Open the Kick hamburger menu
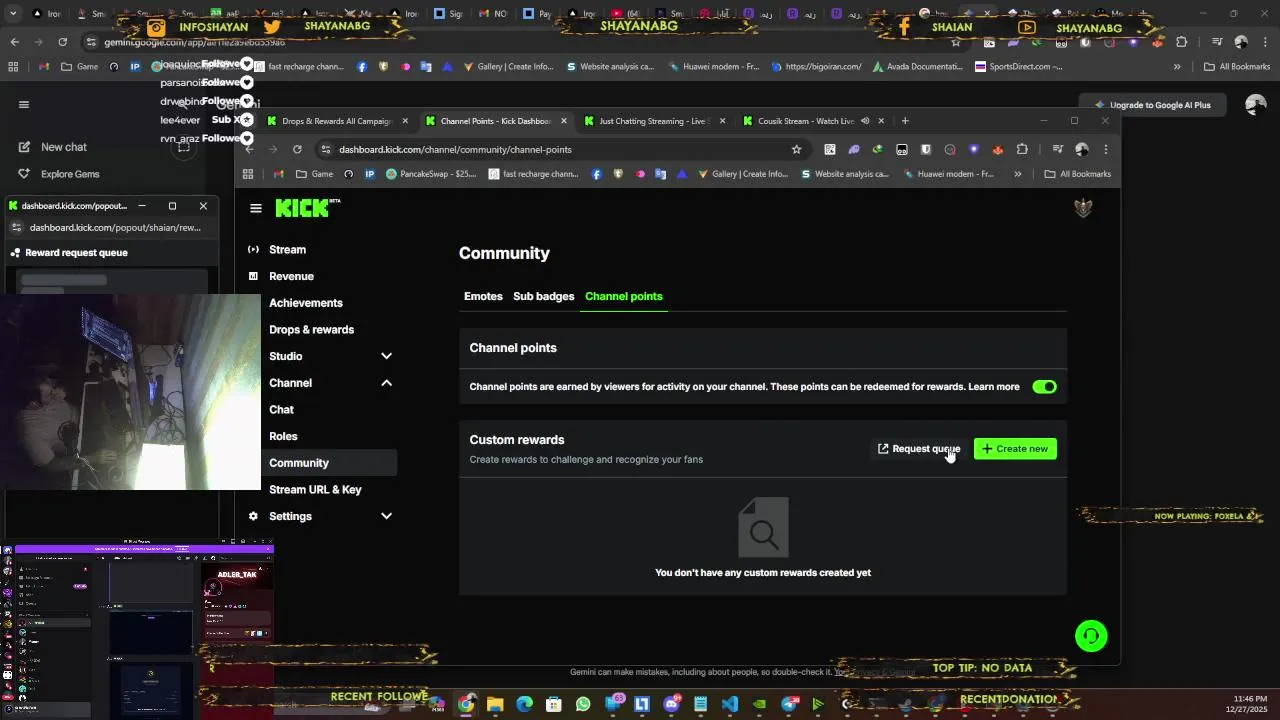Viewport: 1280px width, 720px height. pyautogui.click(x=256, y=208)
